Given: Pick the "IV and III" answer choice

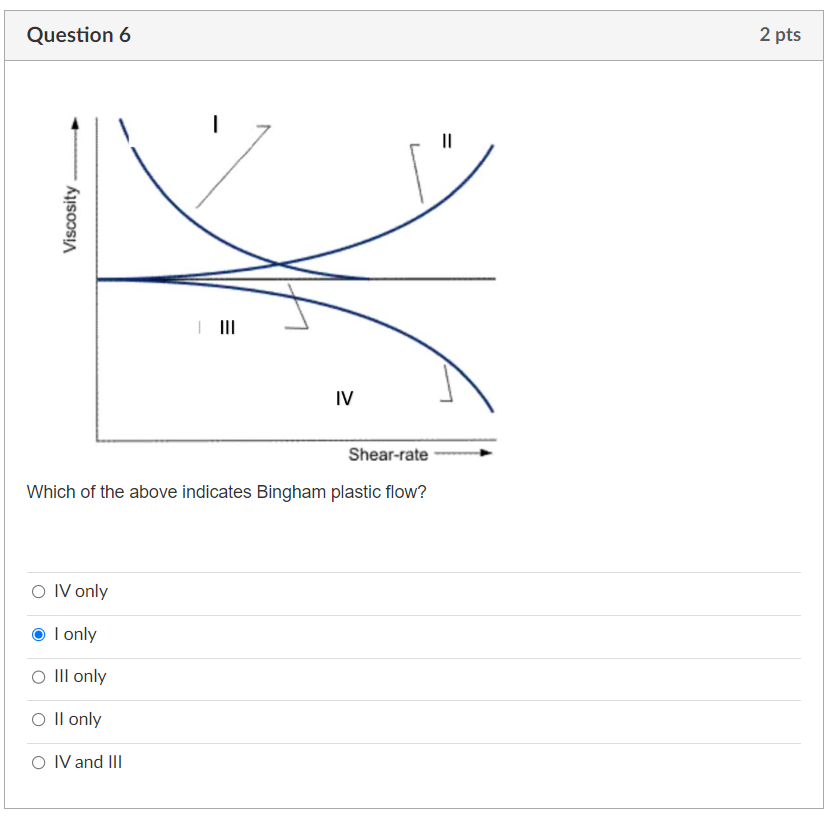Looking at the screenshot, I should click(x=38, y=762).
